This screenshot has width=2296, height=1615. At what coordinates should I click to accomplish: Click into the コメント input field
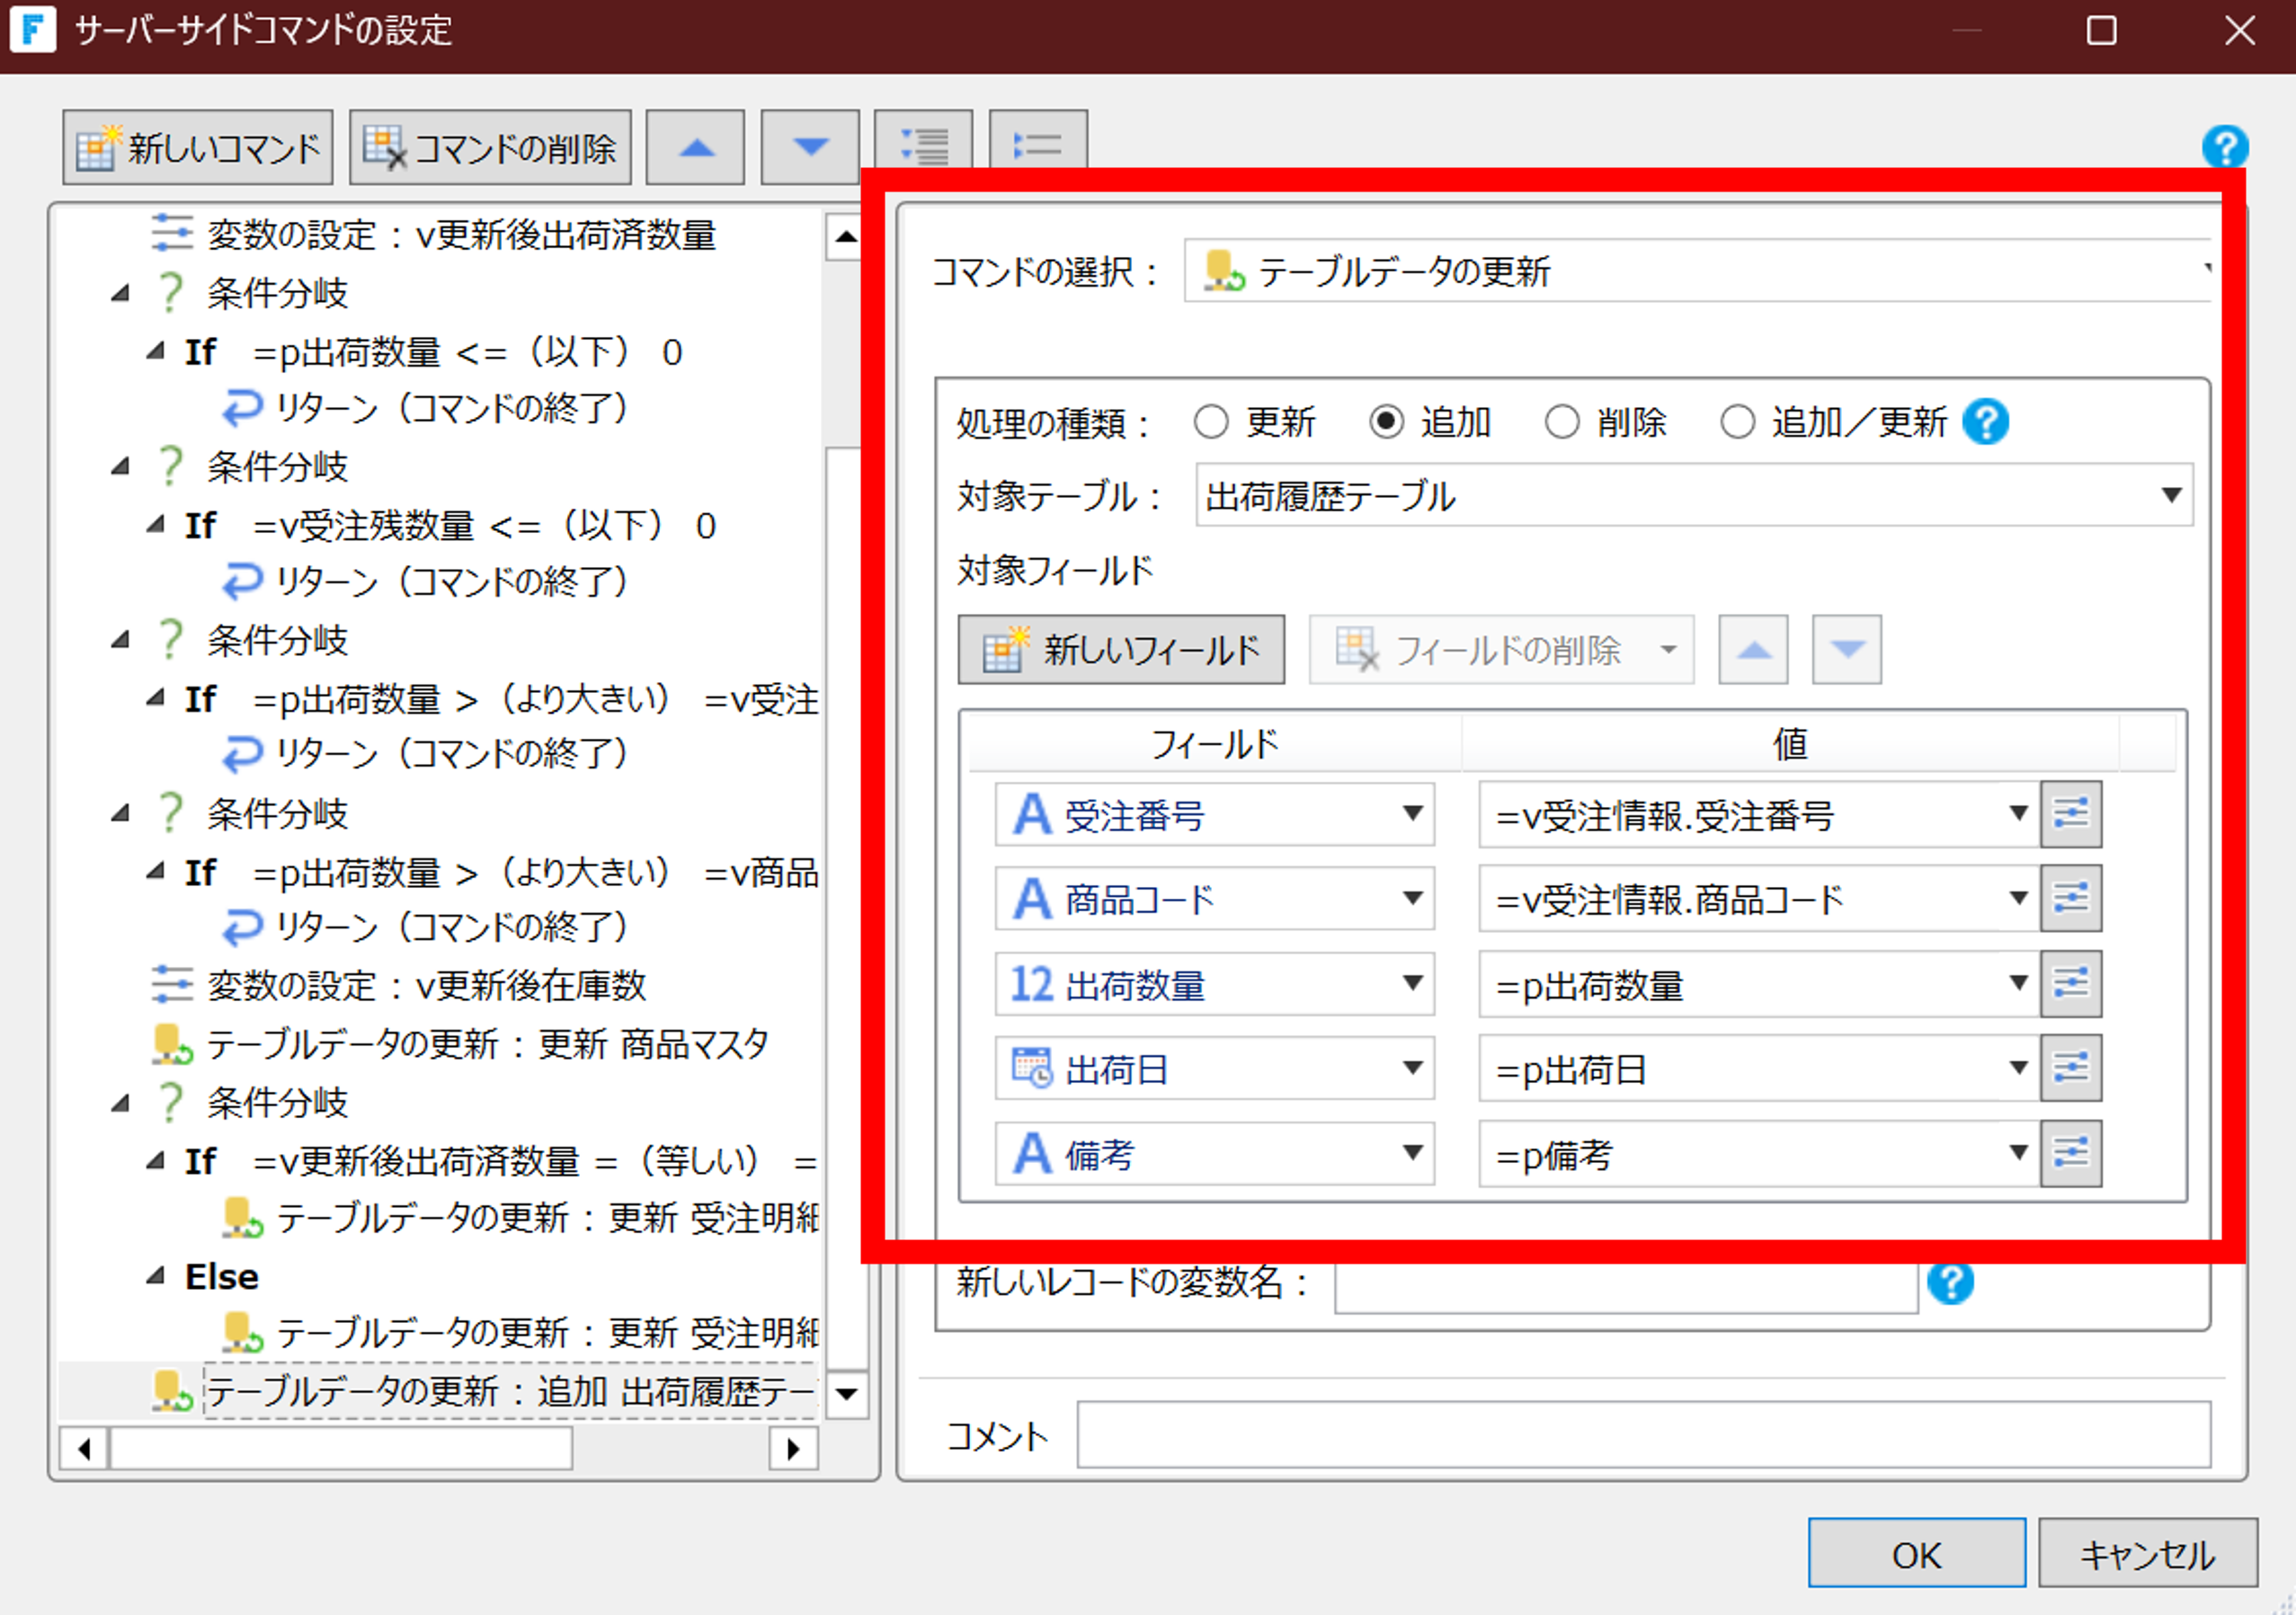pos(1643,1435)
